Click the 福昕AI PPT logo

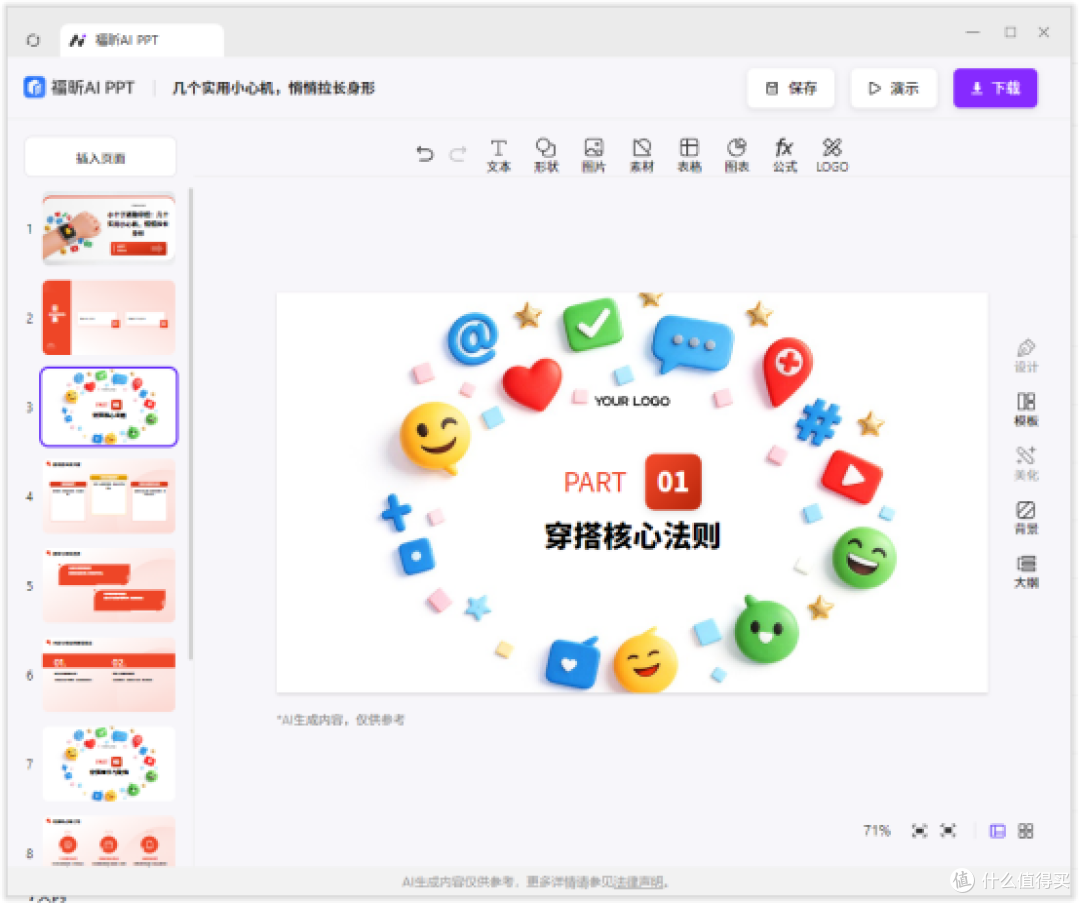[79, 88]
